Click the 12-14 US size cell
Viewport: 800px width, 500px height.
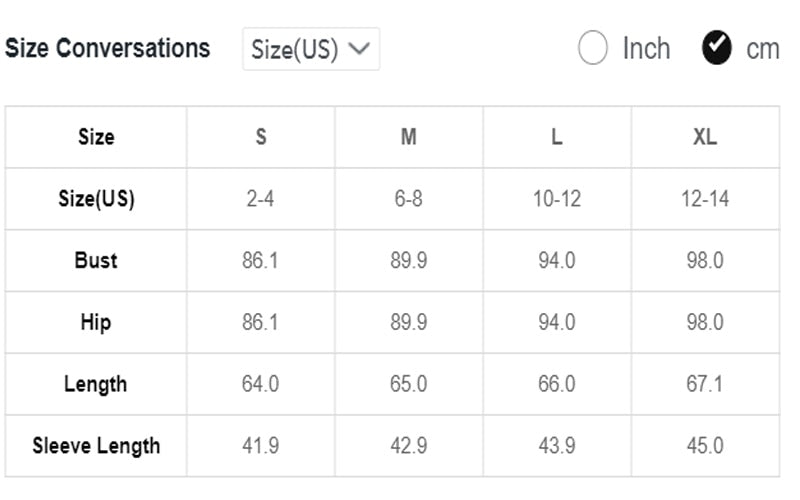[705, 198]
